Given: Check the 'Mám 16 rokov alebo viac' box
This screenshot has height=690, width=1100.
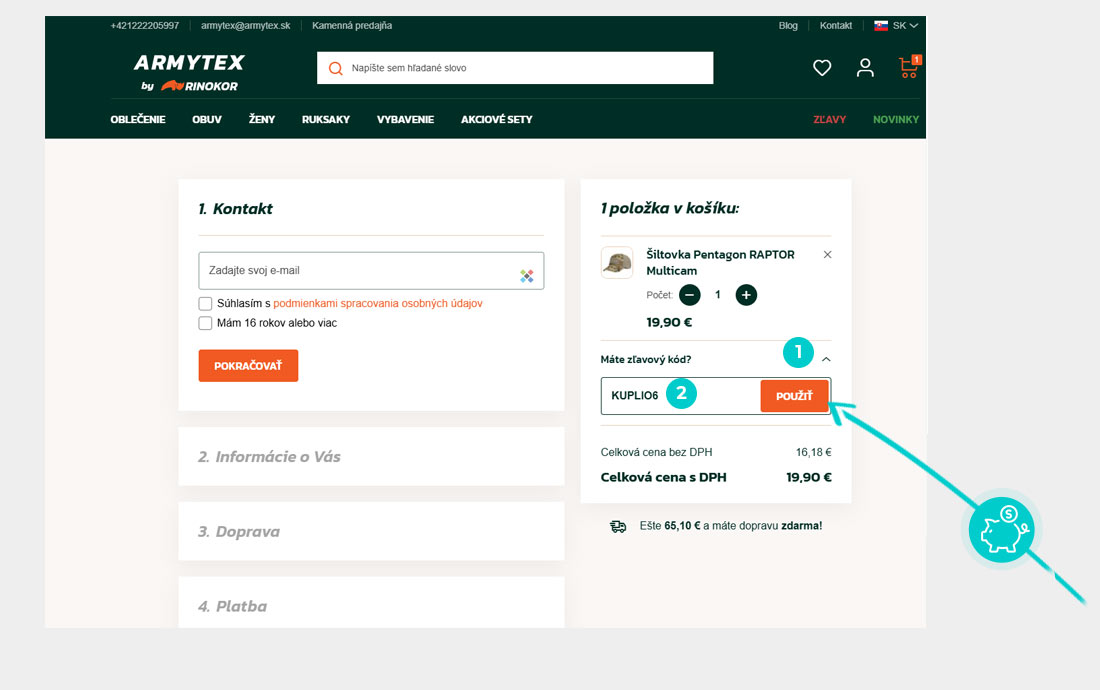Looking at the screenshot, I should click(x=205, y=323).
